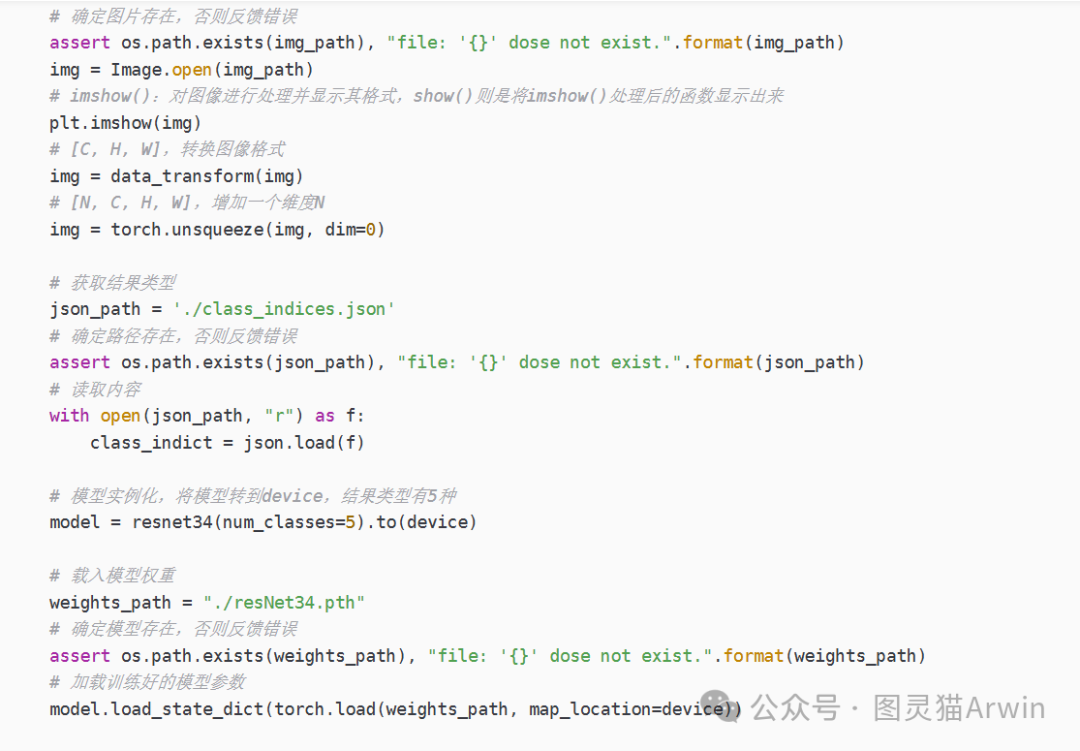Click the resnet34(num_classes=5) model line
1080x751 pixels.
tap(263, 522)
